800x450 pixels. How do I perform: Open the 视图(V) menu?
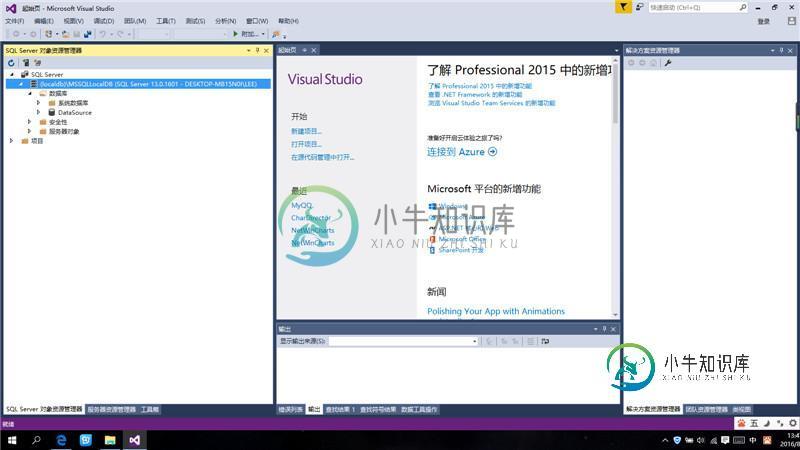73,21
